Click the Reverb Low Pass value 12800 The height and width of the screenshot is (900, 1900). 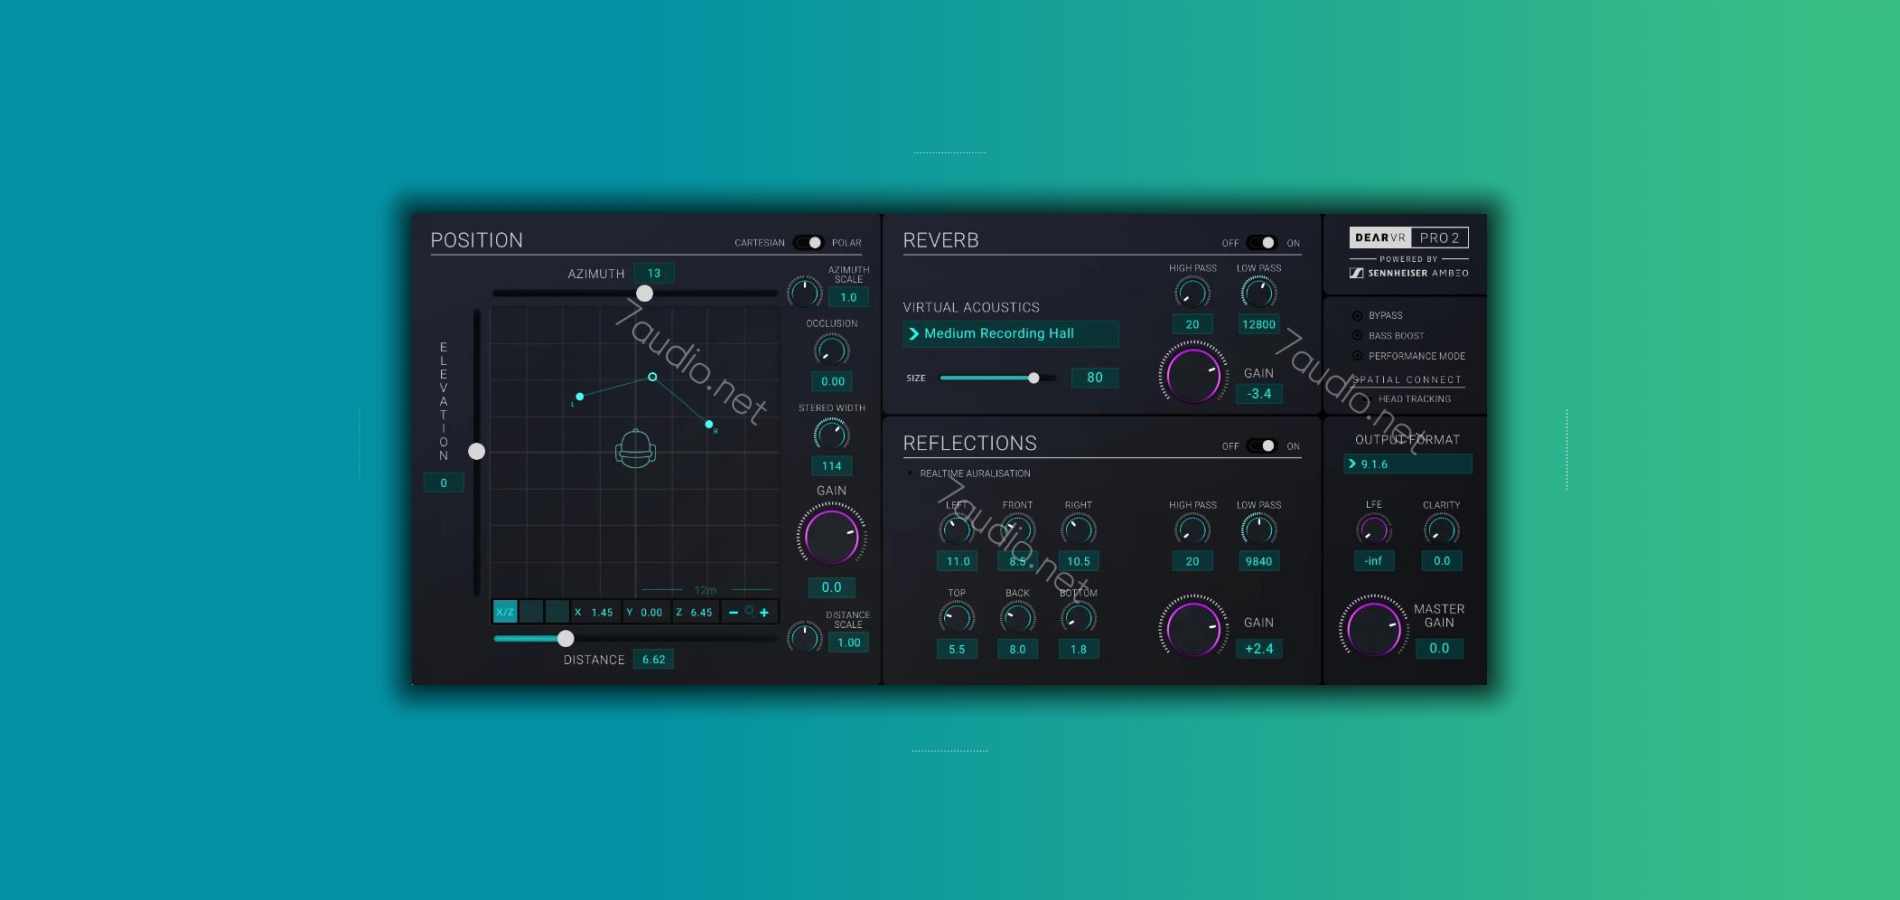coord(1259,324)
